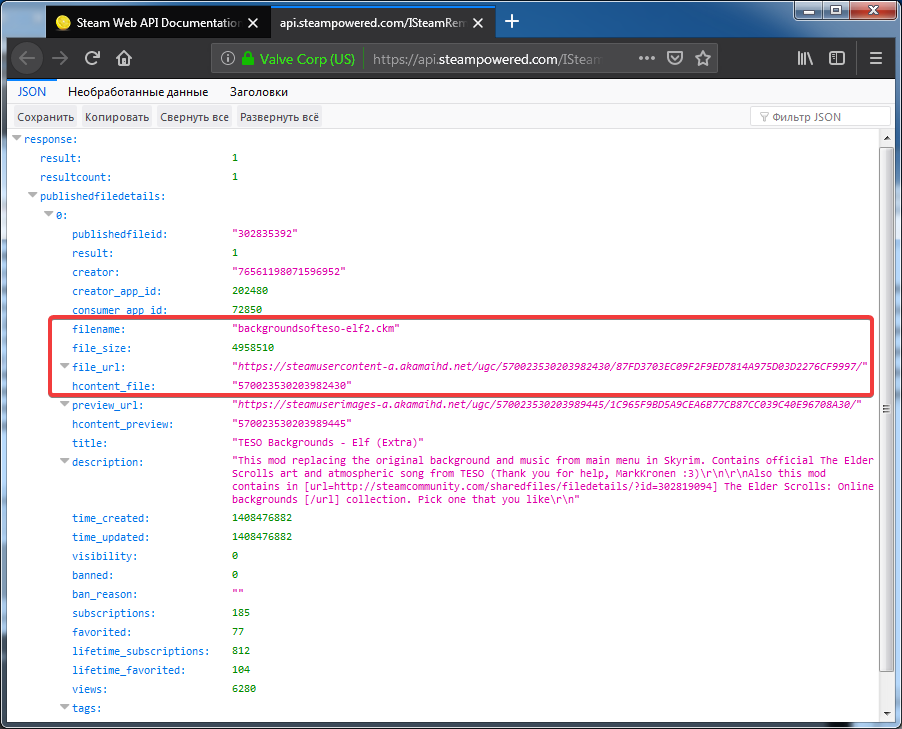This screenshot has width=902, height=729.
Task: Click the Valve Corp (US) identity label
Action: [x=307, y=59]
